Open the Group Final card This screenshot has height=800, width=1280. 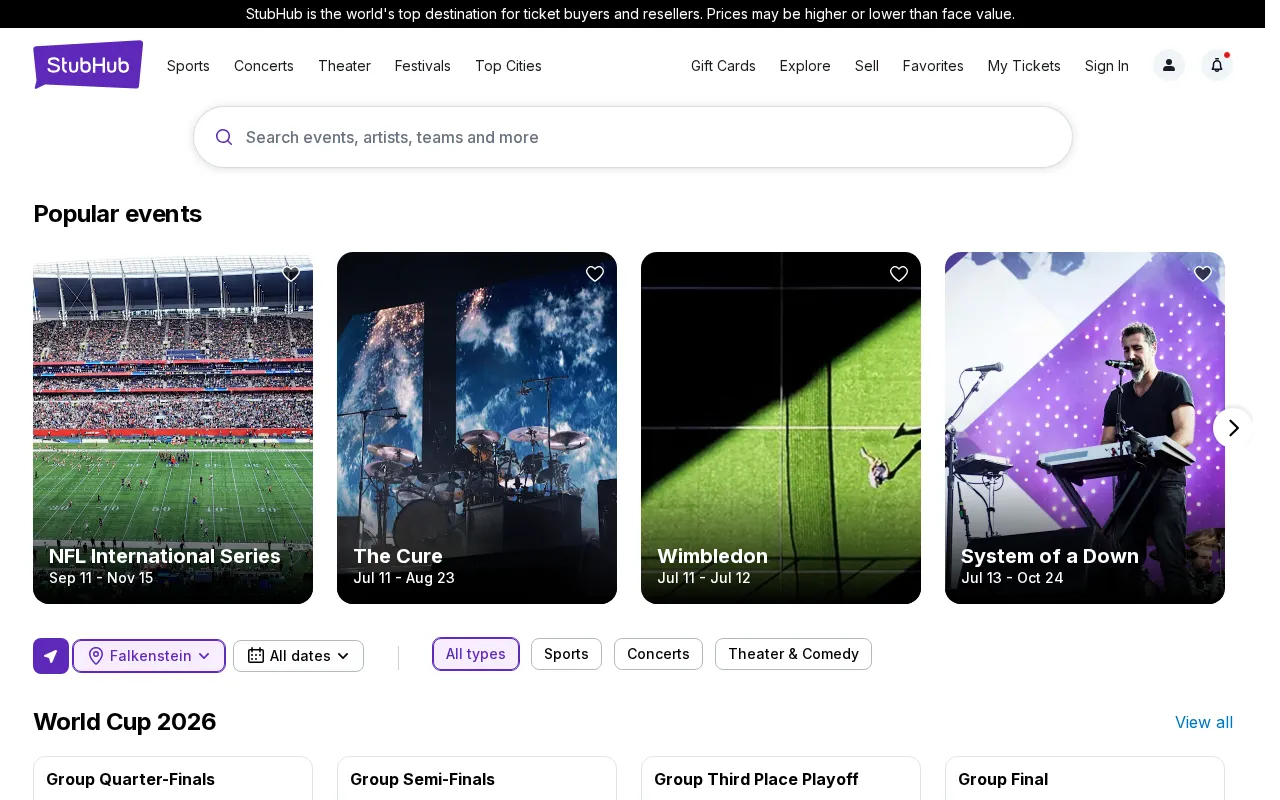(x=1085, y=779)
